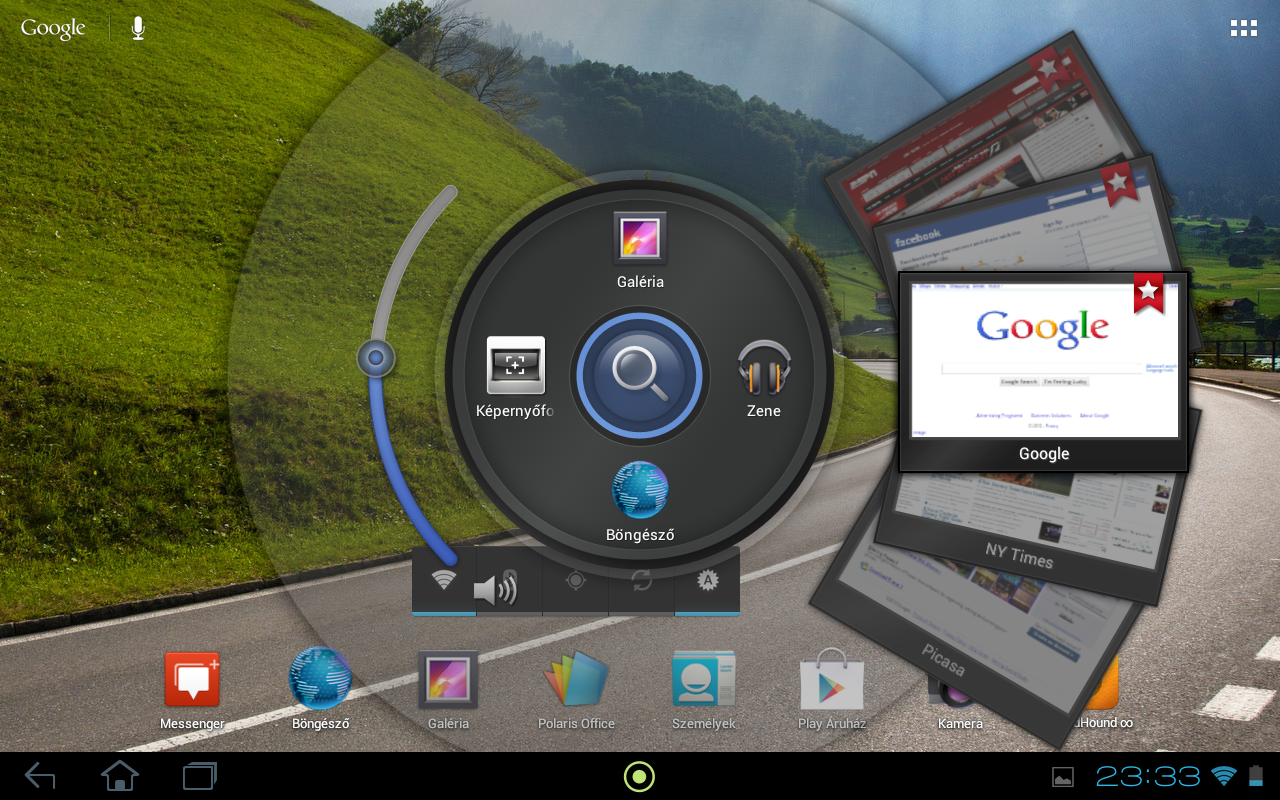The image size is (1280, 800).
Task: Open the screenshot notification icon
Action: [x=1063, y=776]
